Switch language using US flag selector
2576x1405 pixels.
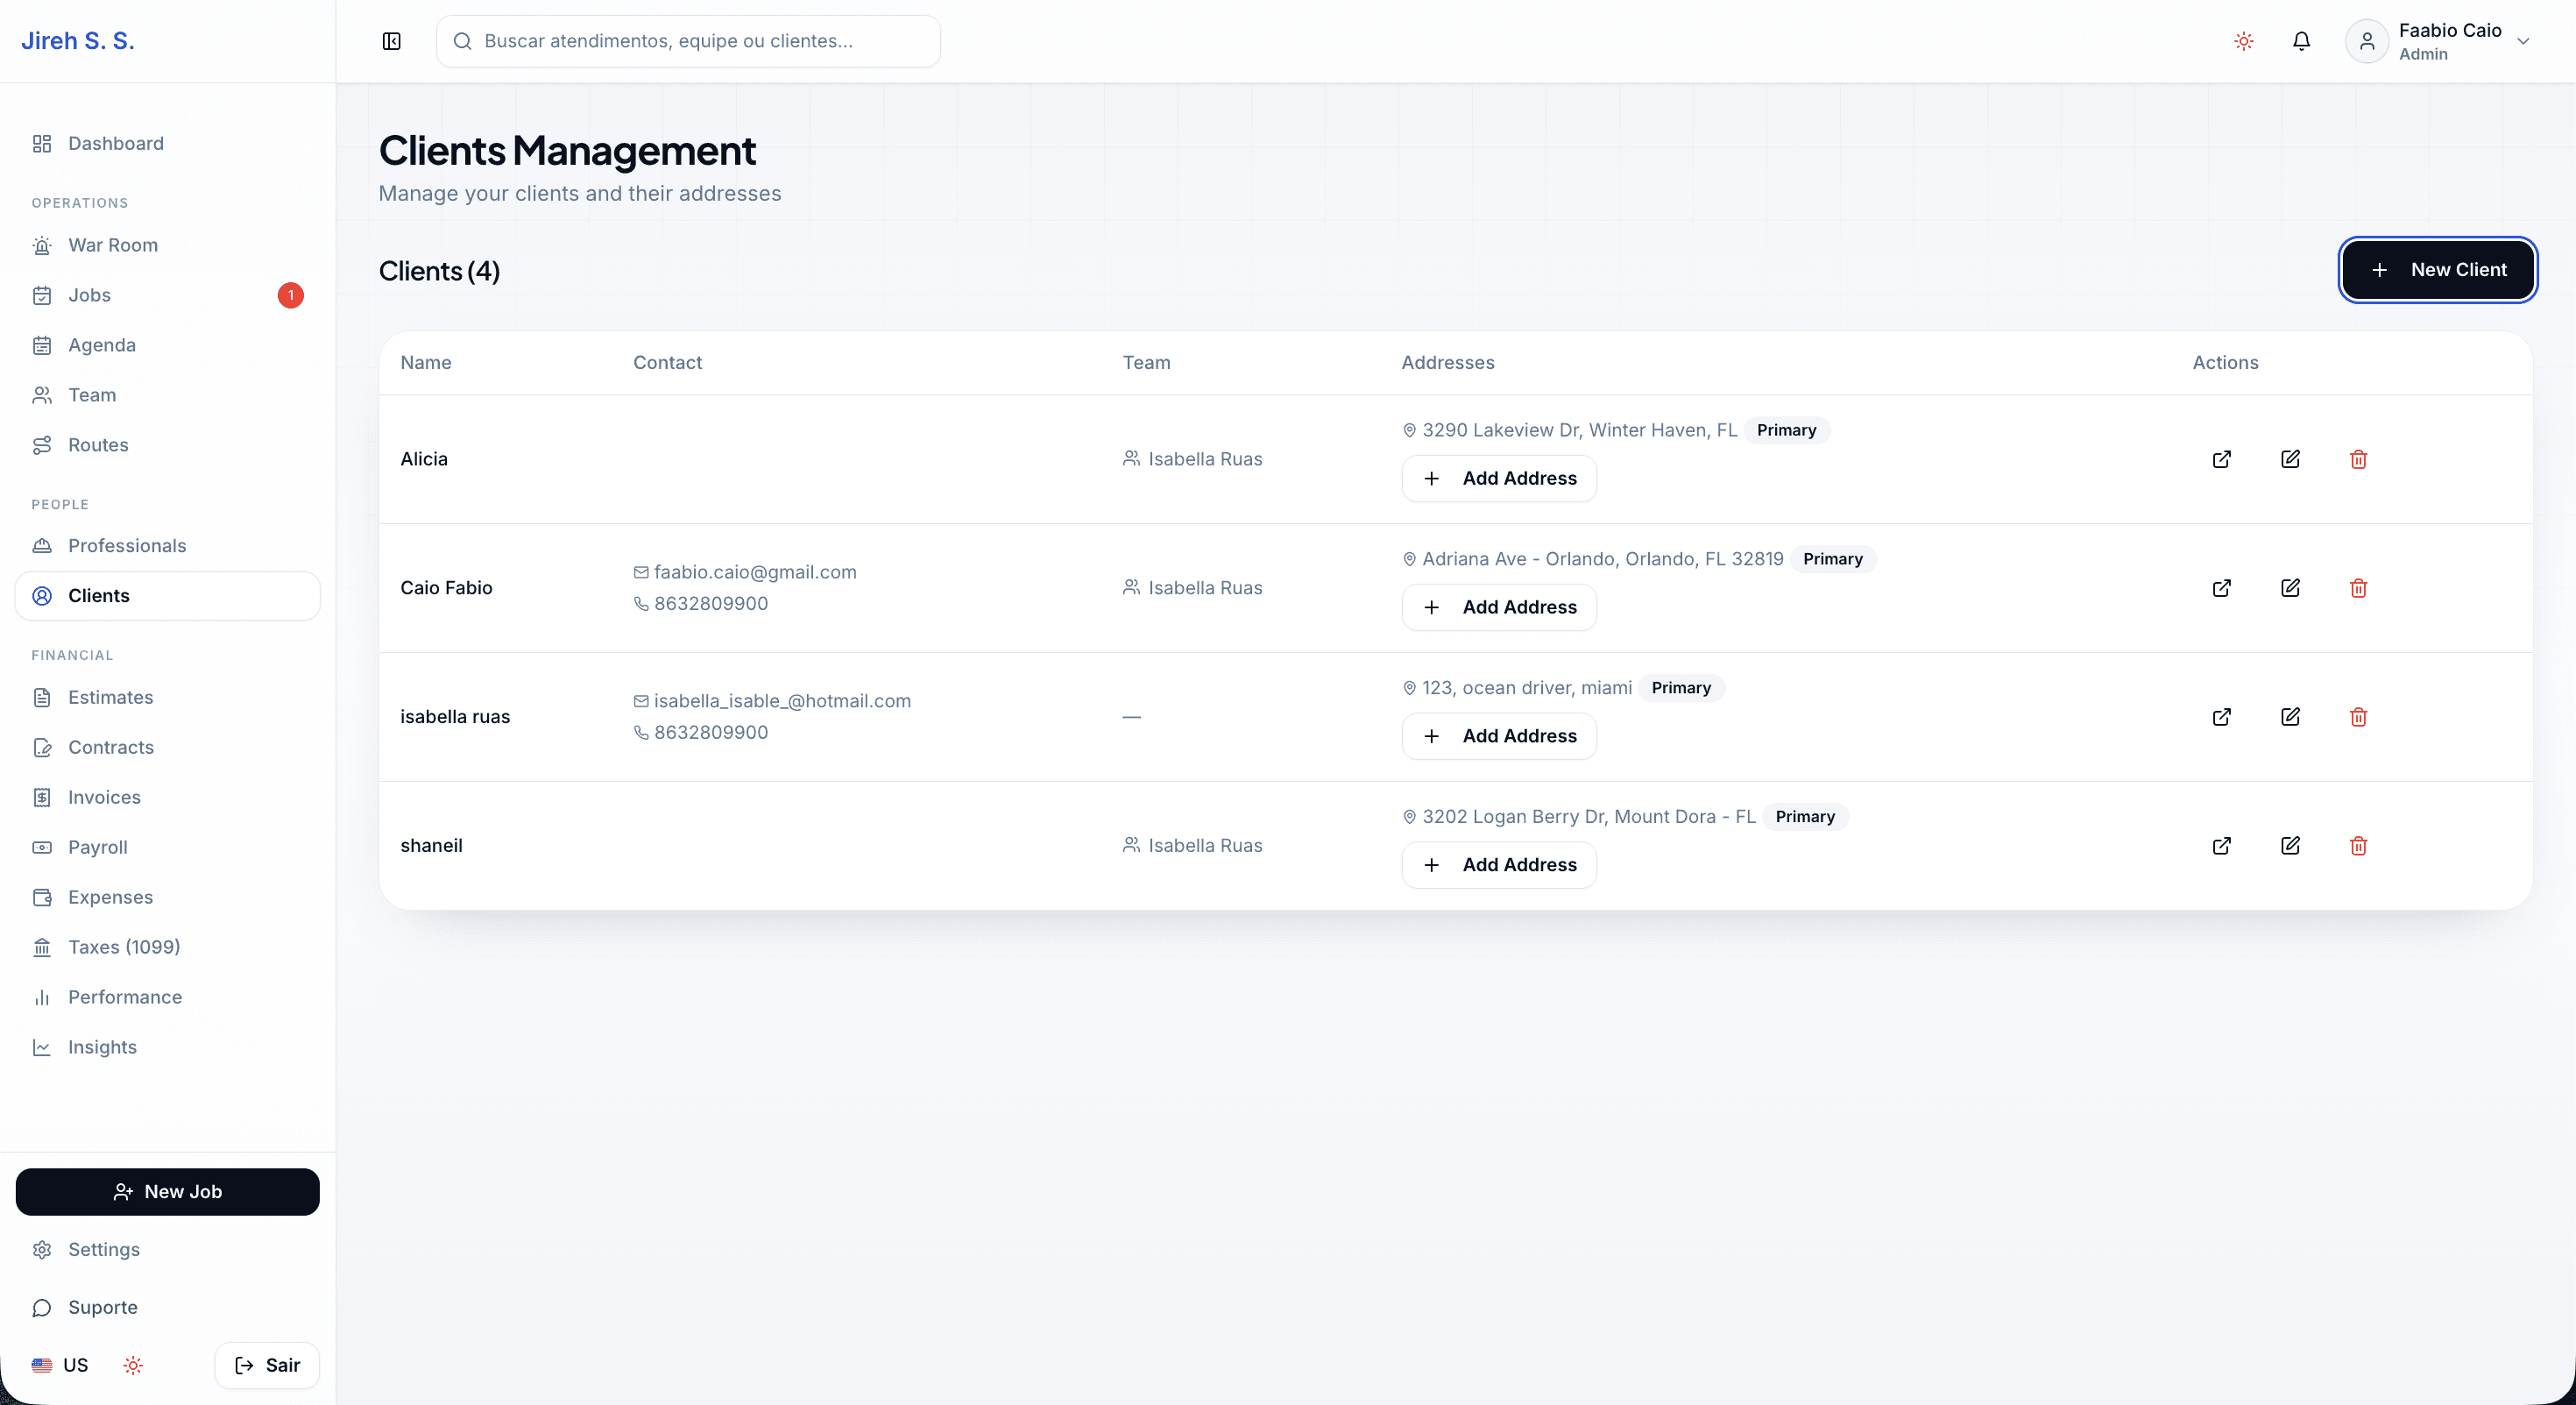point(60,1365)
